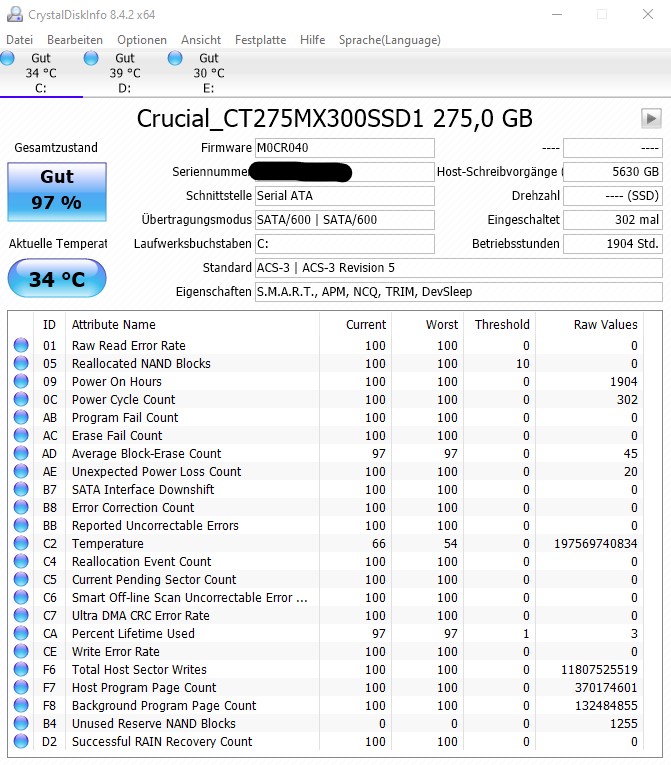Image resolution: width=671 pixels, height=765 pixels.
Task: Click the Laufwerksbuchstaben field C:
Action: click(x=345, y=243)
